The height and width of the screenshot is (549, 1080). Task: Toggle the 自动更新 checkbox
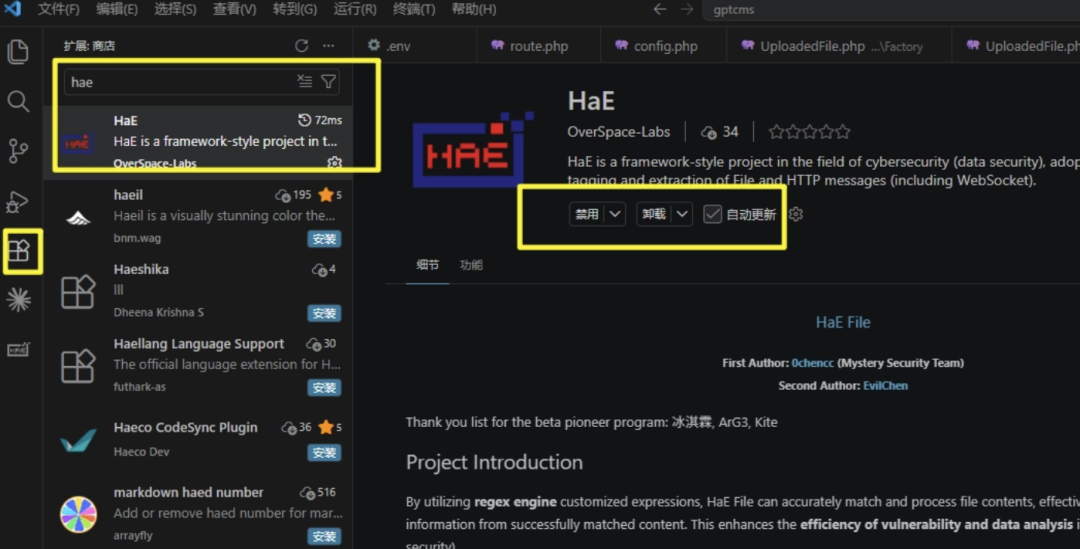(712, 214)
